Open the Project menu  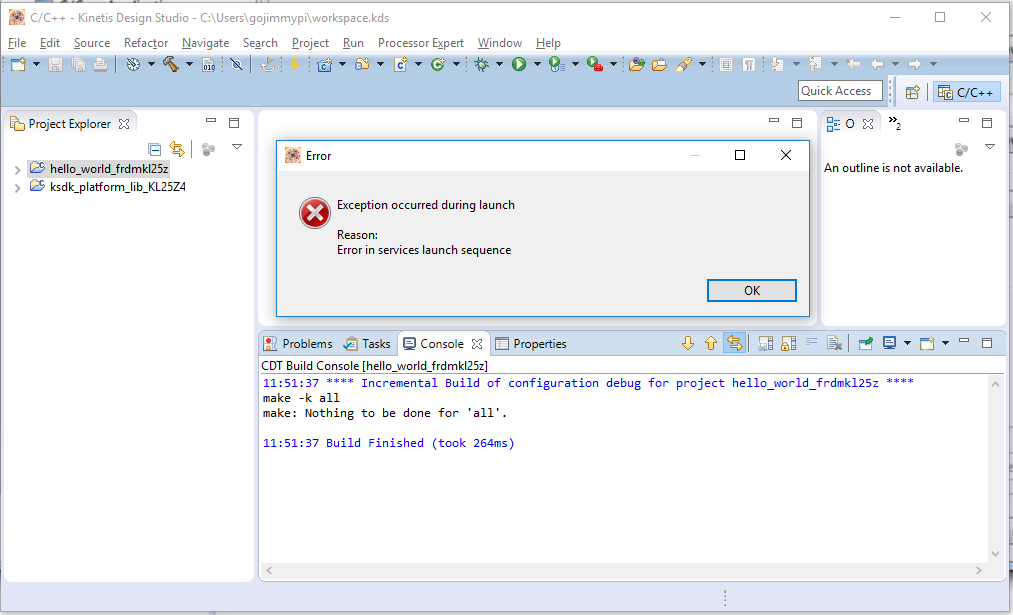point(310,43)
